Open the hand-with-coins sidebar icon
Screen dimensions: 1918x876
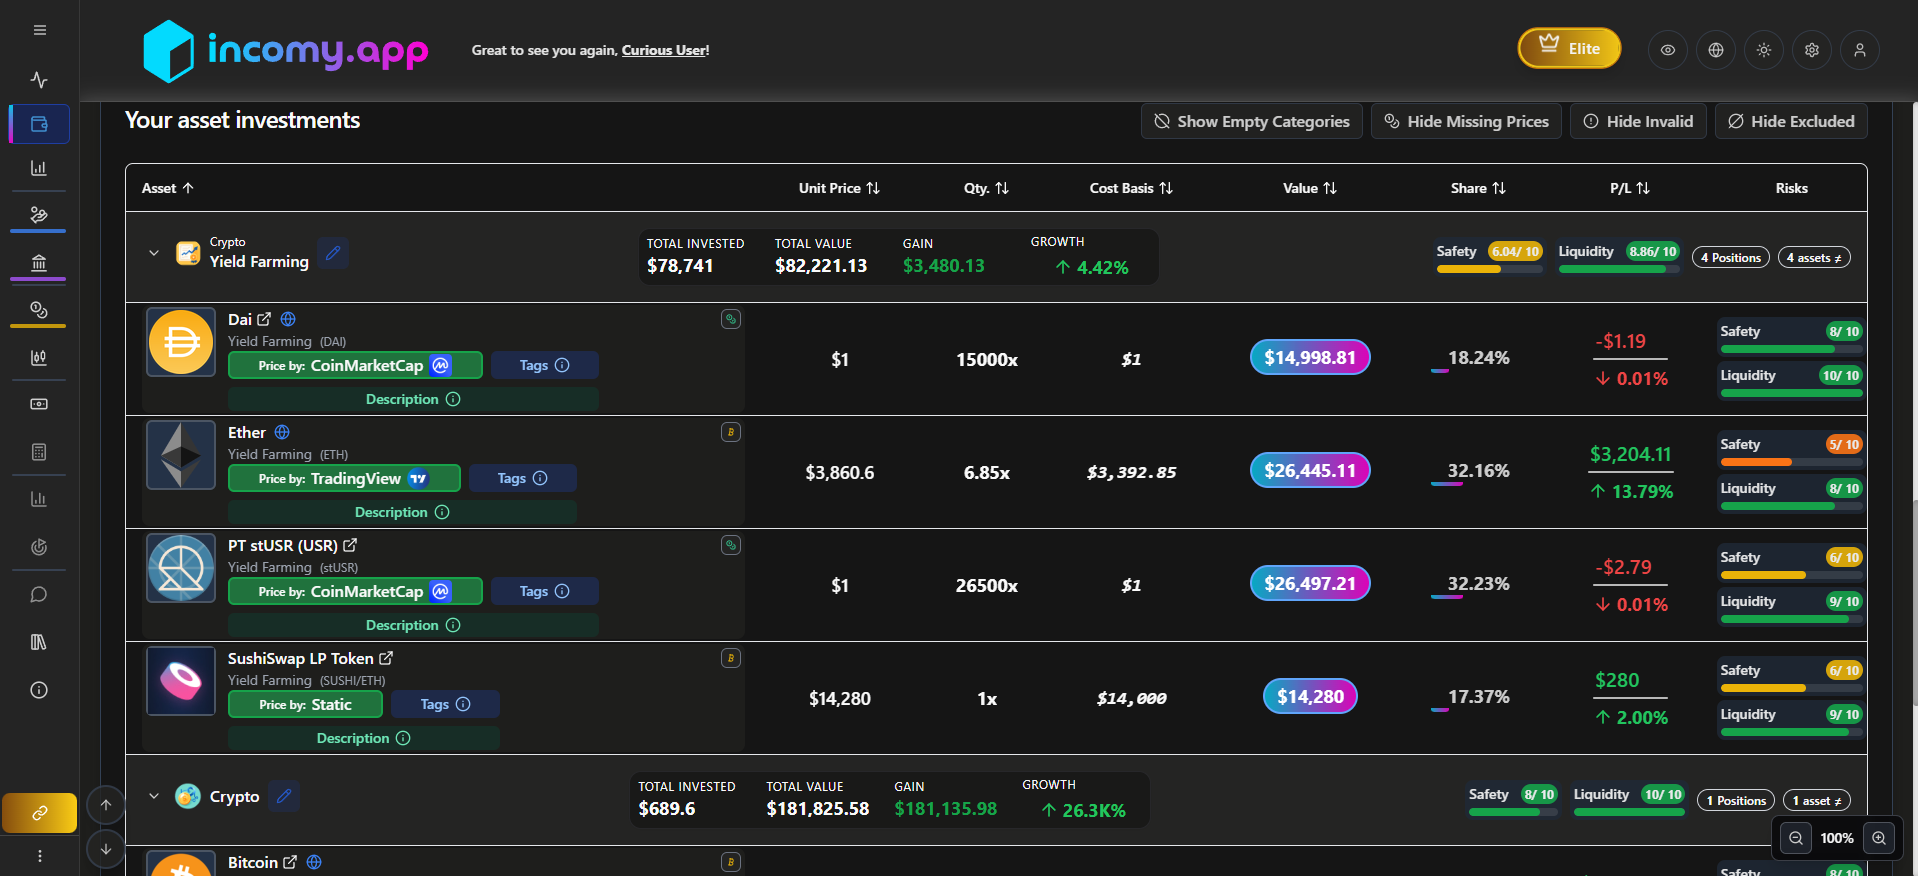coord(39,214)
